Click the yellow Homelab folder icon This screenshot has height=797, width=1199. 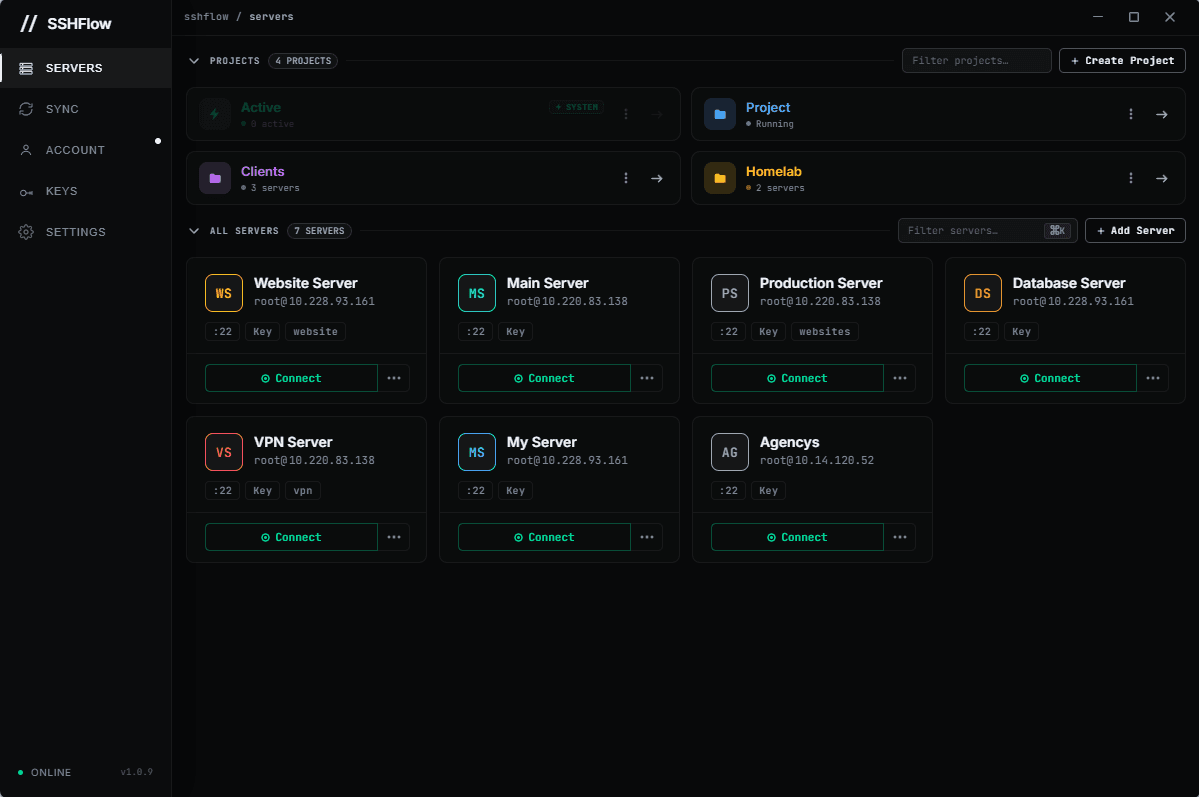[x=720, y=178]
